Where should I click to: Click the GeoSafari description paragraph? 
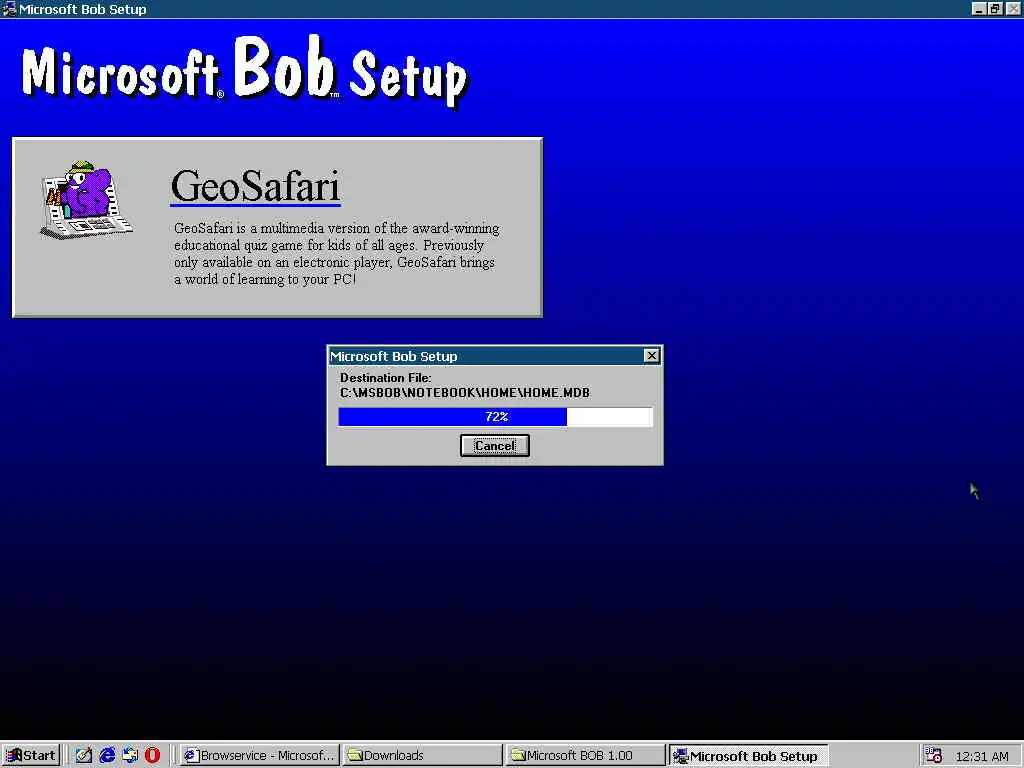coord(336,253)
